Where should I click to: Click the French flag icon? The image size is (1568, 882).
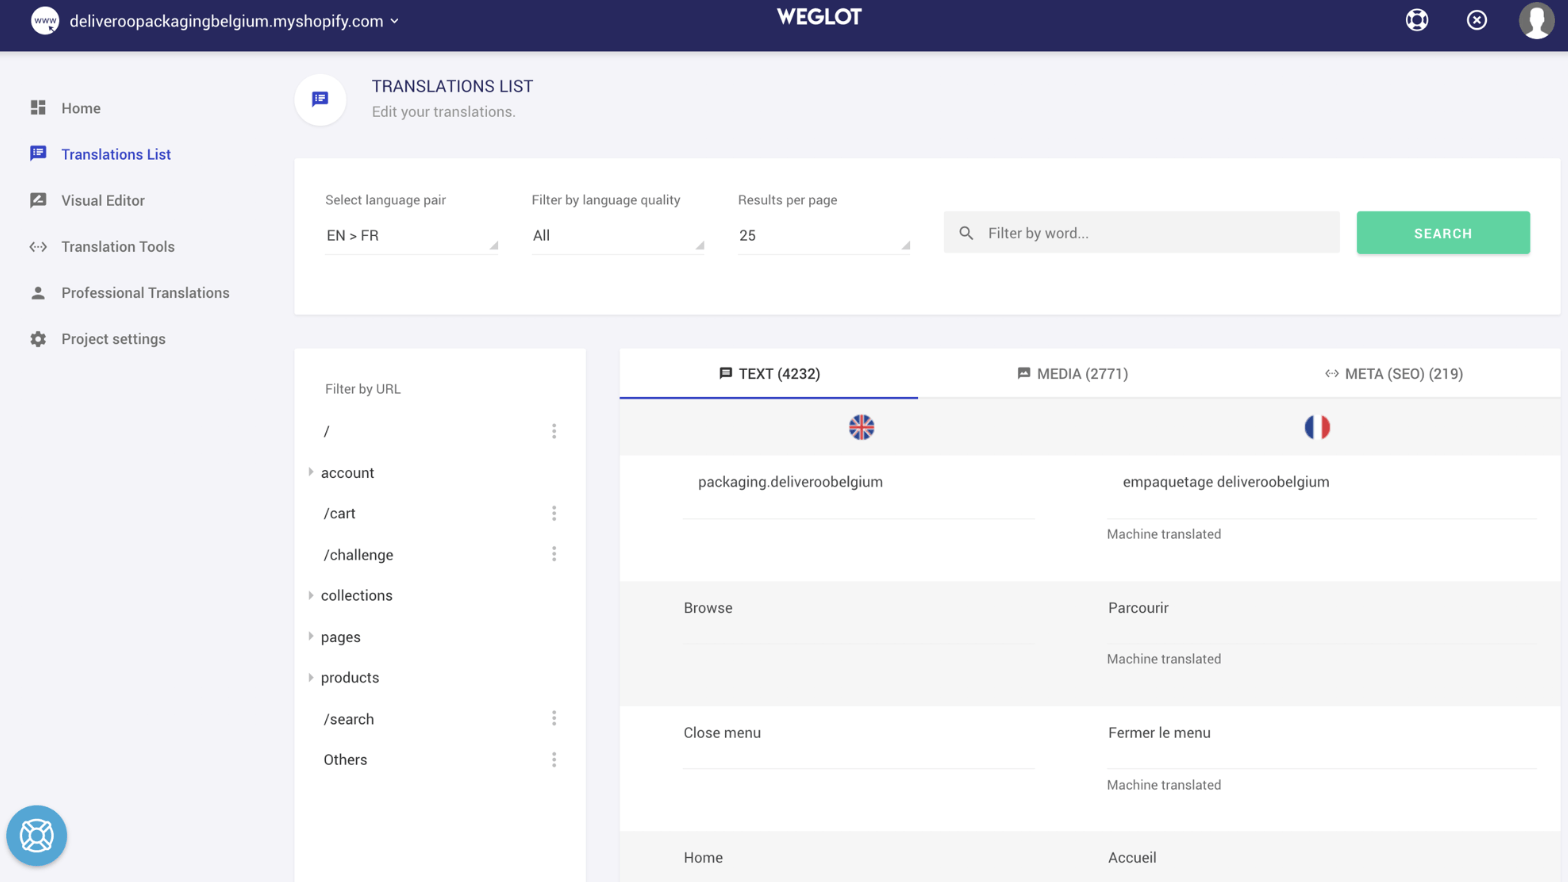coord(1317,427)
